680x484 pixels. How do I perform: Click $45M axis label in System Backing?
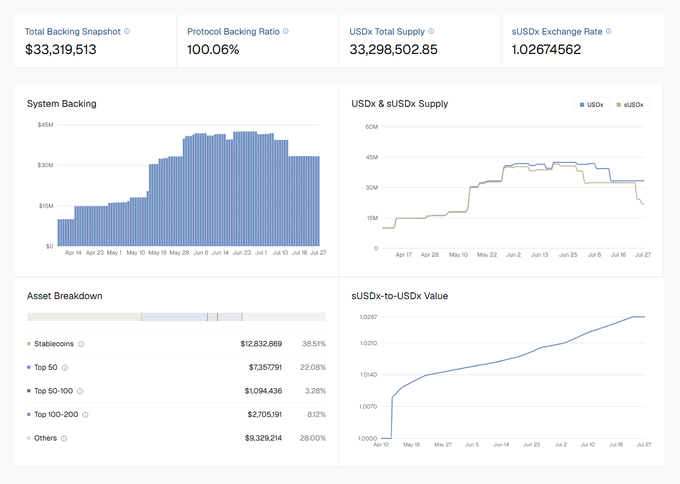[46, 125]
